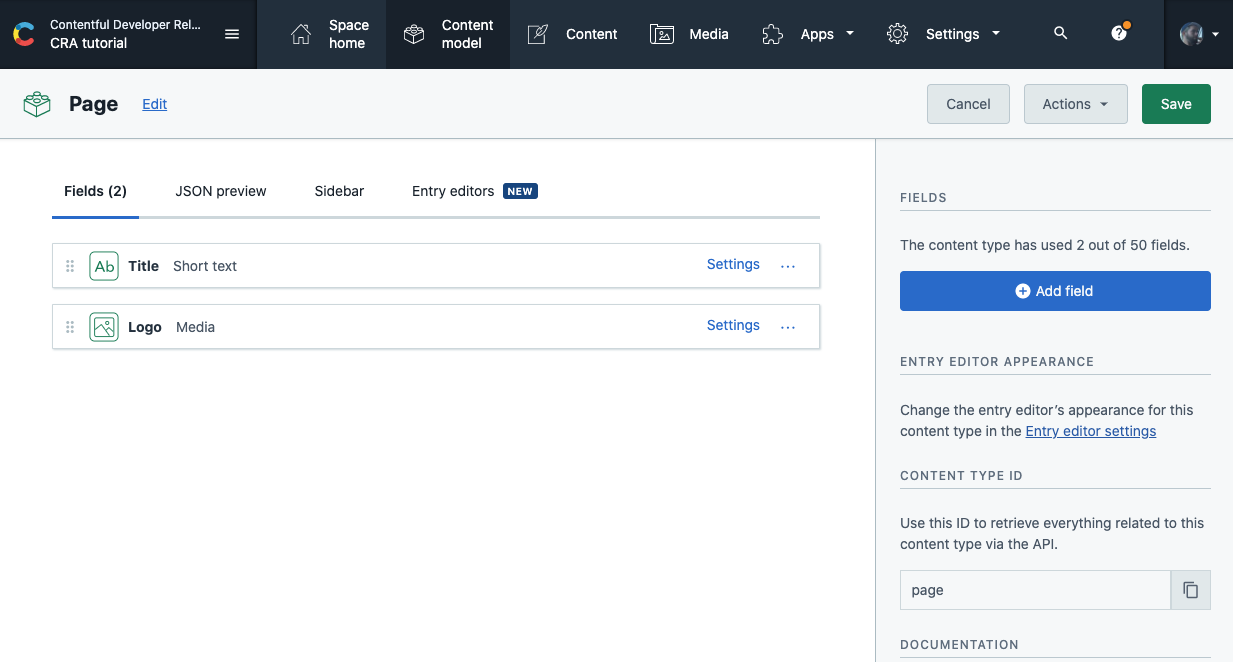1233x662 pixels.
Task: Click the short text Ab icon on Title
Action: tap(104, 265)
